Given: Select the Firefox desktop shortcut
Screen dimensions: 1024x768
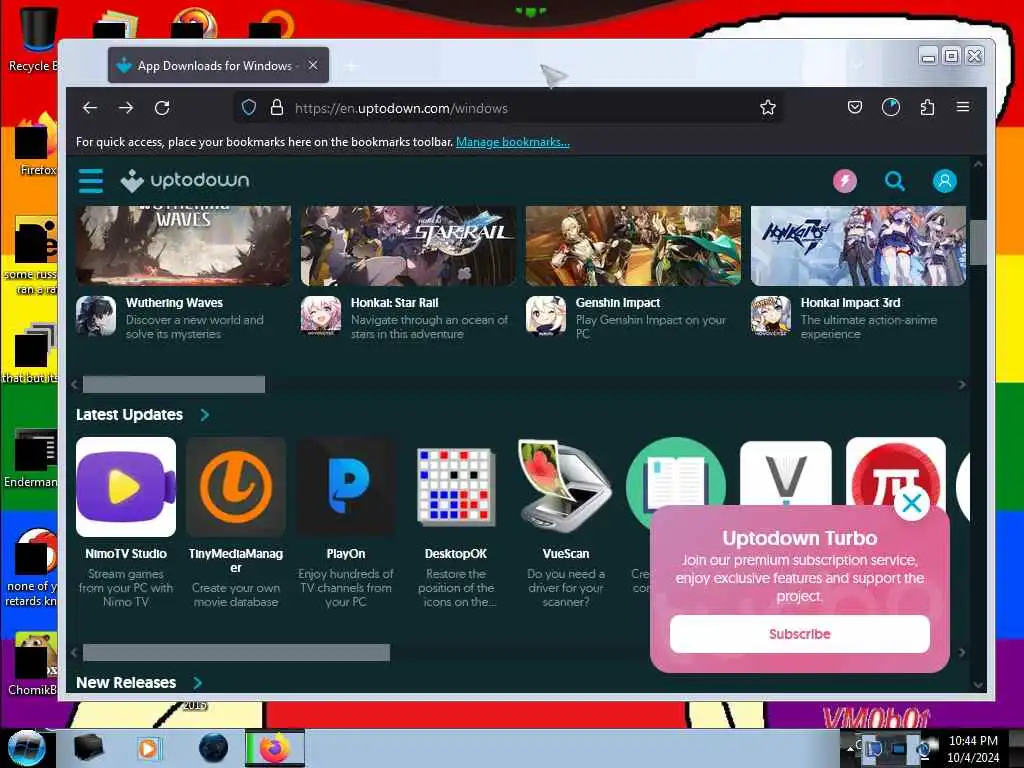Looking at the screenshot, I should 36,145.
